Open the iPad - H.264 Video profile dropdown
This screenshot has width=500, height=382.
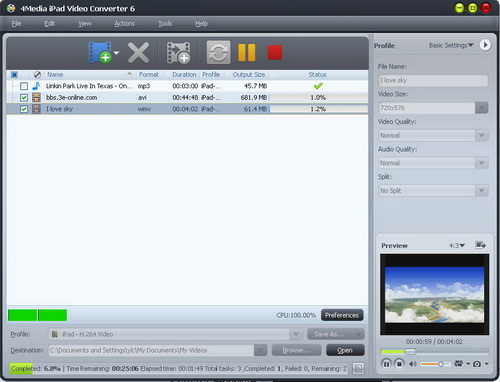(x=296, y=334)
